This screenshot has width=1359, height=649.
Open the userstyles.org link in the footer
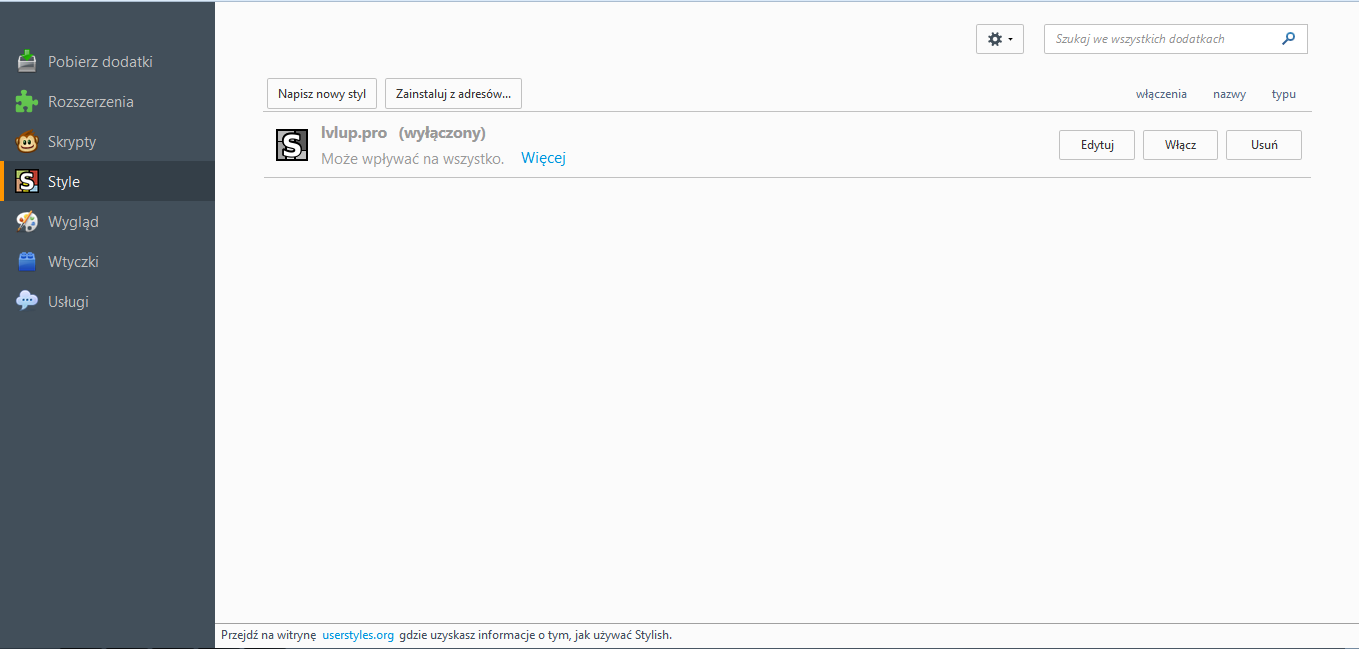coord(358,635)
